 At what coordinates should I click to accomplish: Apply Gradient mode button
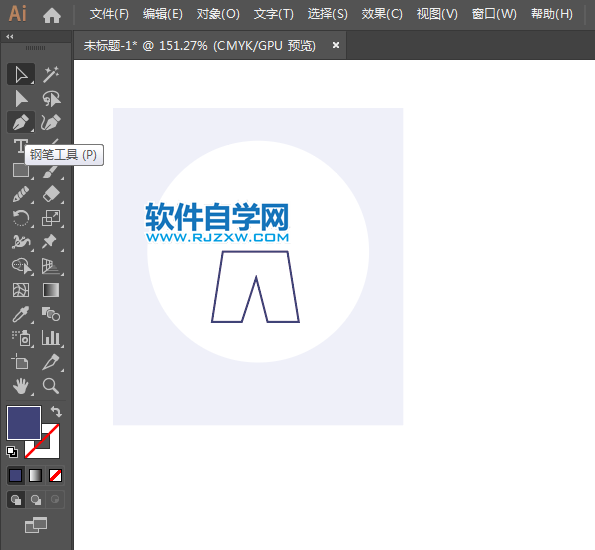click(x=35, y=476)
